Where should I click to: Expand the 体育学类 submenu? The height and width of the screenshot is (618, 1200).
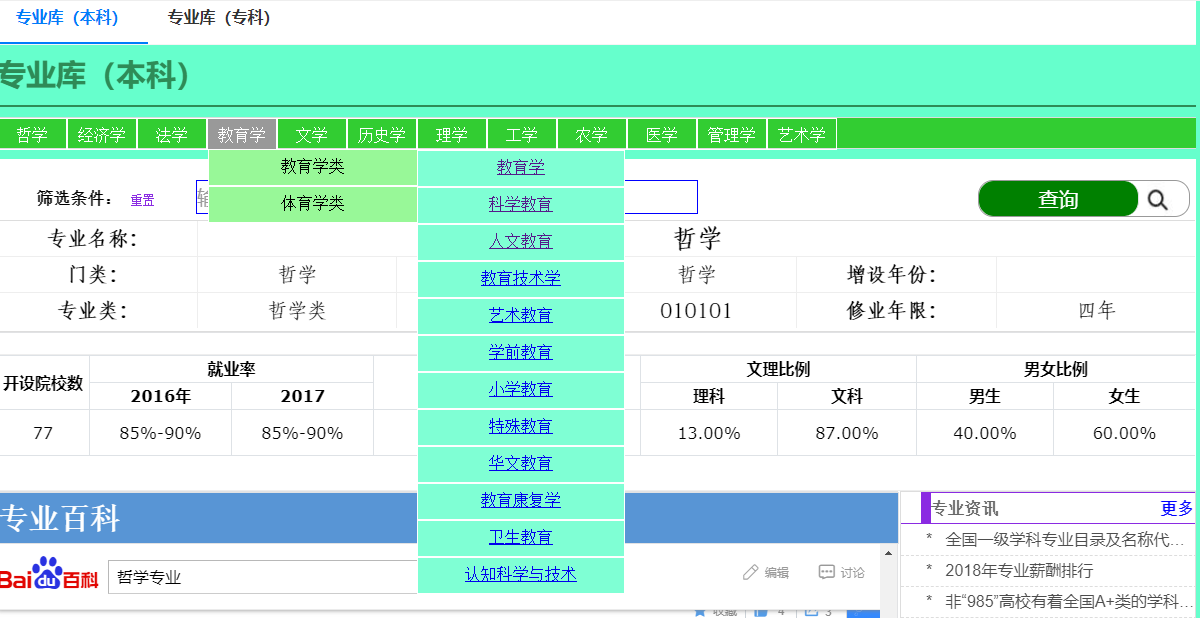(312, 204)
